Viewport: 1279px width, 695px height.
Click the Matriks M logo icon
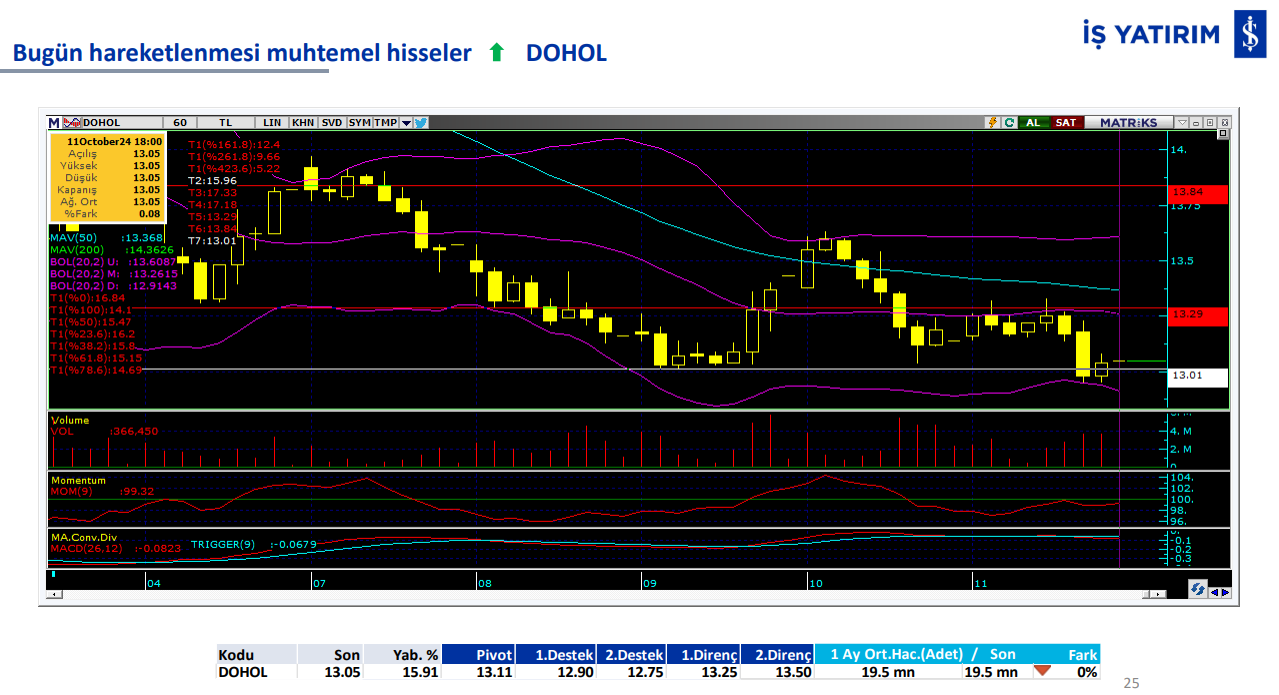pos(53,123)
